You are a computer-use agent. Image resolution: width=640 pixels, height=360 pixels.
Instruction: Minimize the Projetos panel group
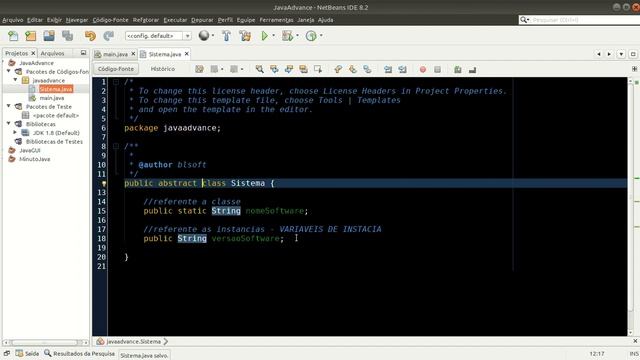[83, 53]
